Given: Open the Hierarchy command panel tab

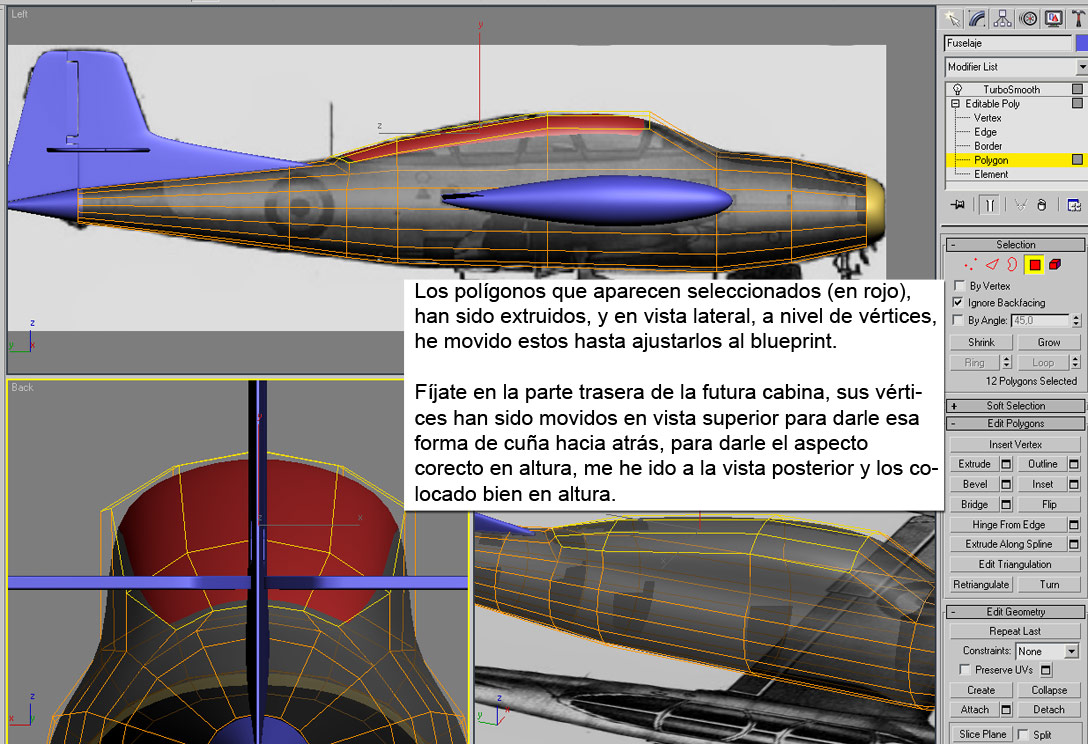Looking at the screenshot, I should coord(1003,19).
